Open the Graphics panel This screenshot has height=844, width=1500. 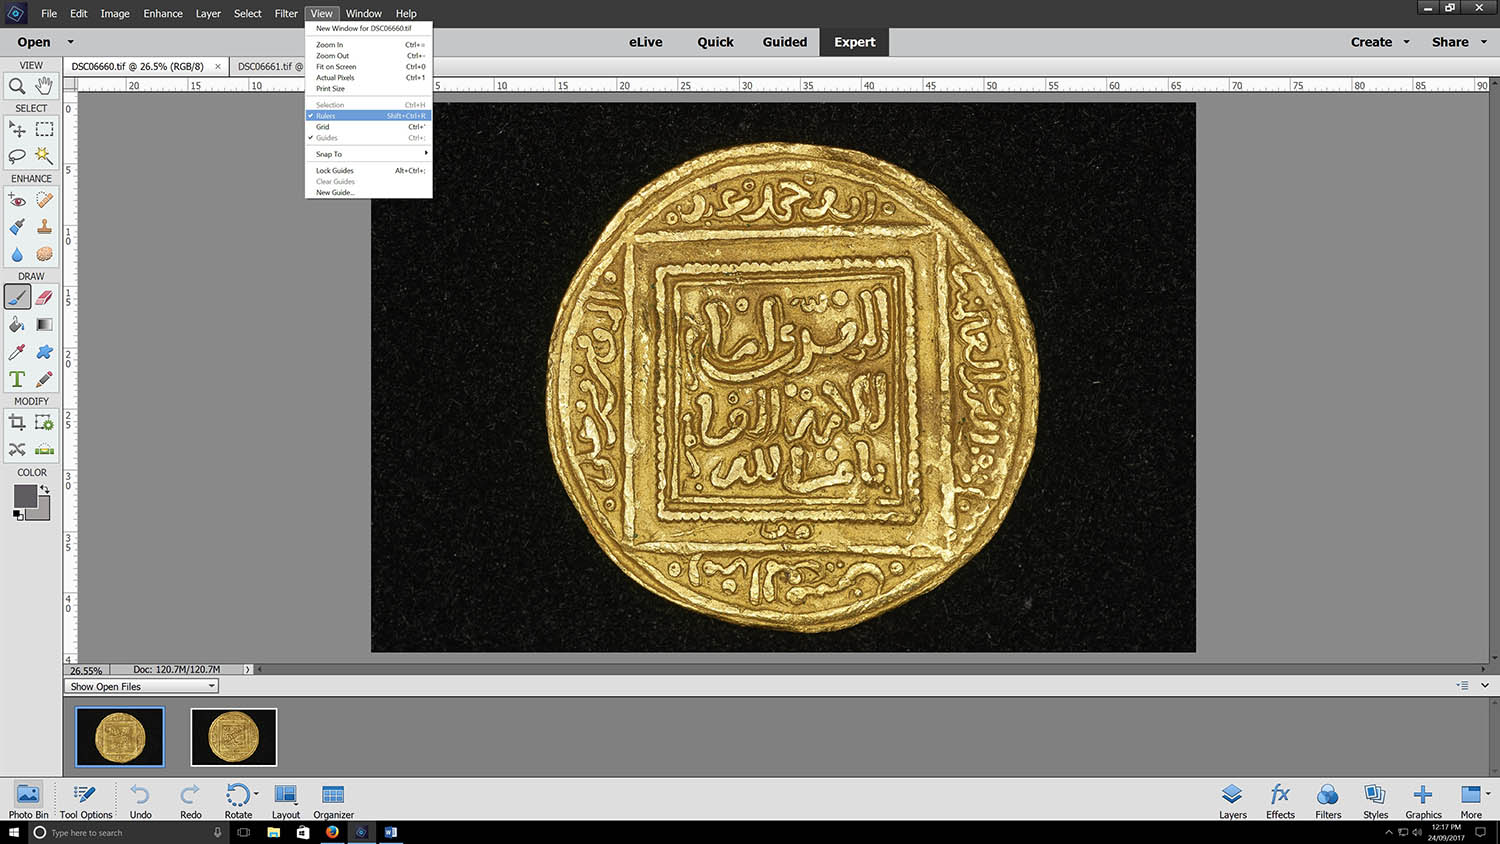tap(1423, 801)
